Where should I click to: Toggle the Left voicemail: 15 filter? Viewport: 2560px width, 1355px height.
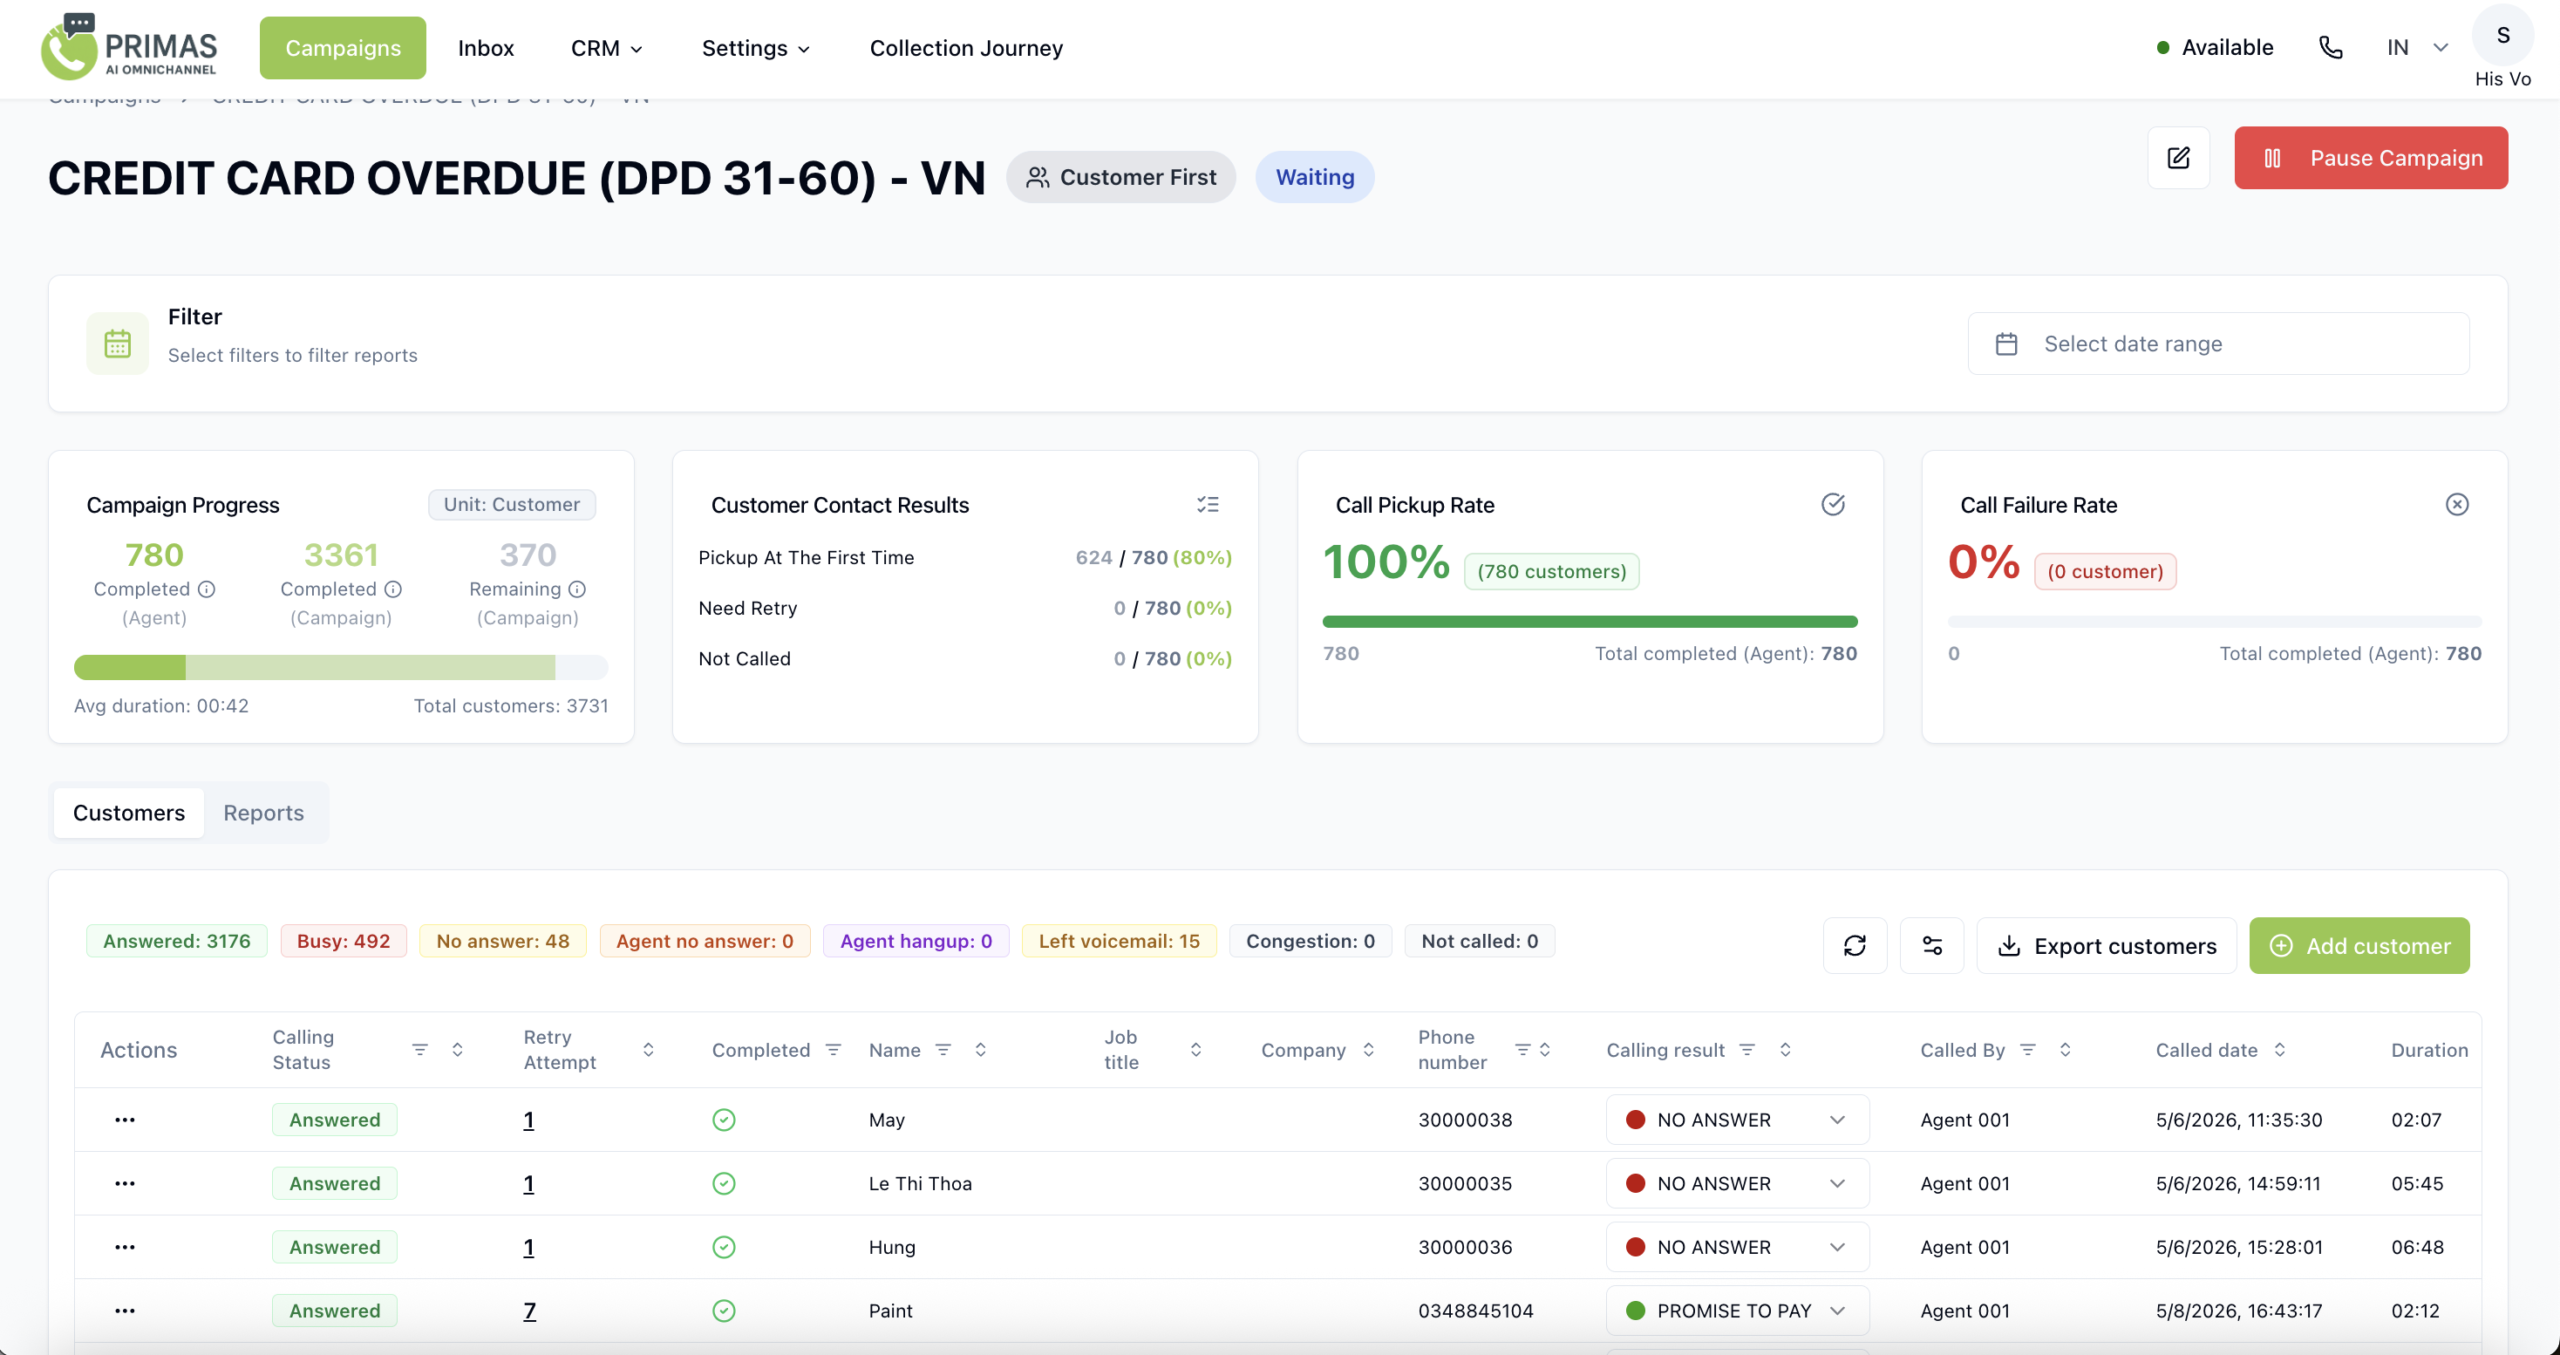pyautogui.click(x=1119, y=941)
